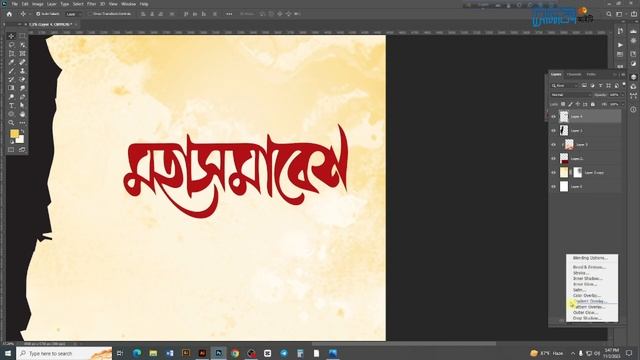This screenshot has width=640, height=360.
Task: Swap foreground and background colors
Action: [22, 131]
